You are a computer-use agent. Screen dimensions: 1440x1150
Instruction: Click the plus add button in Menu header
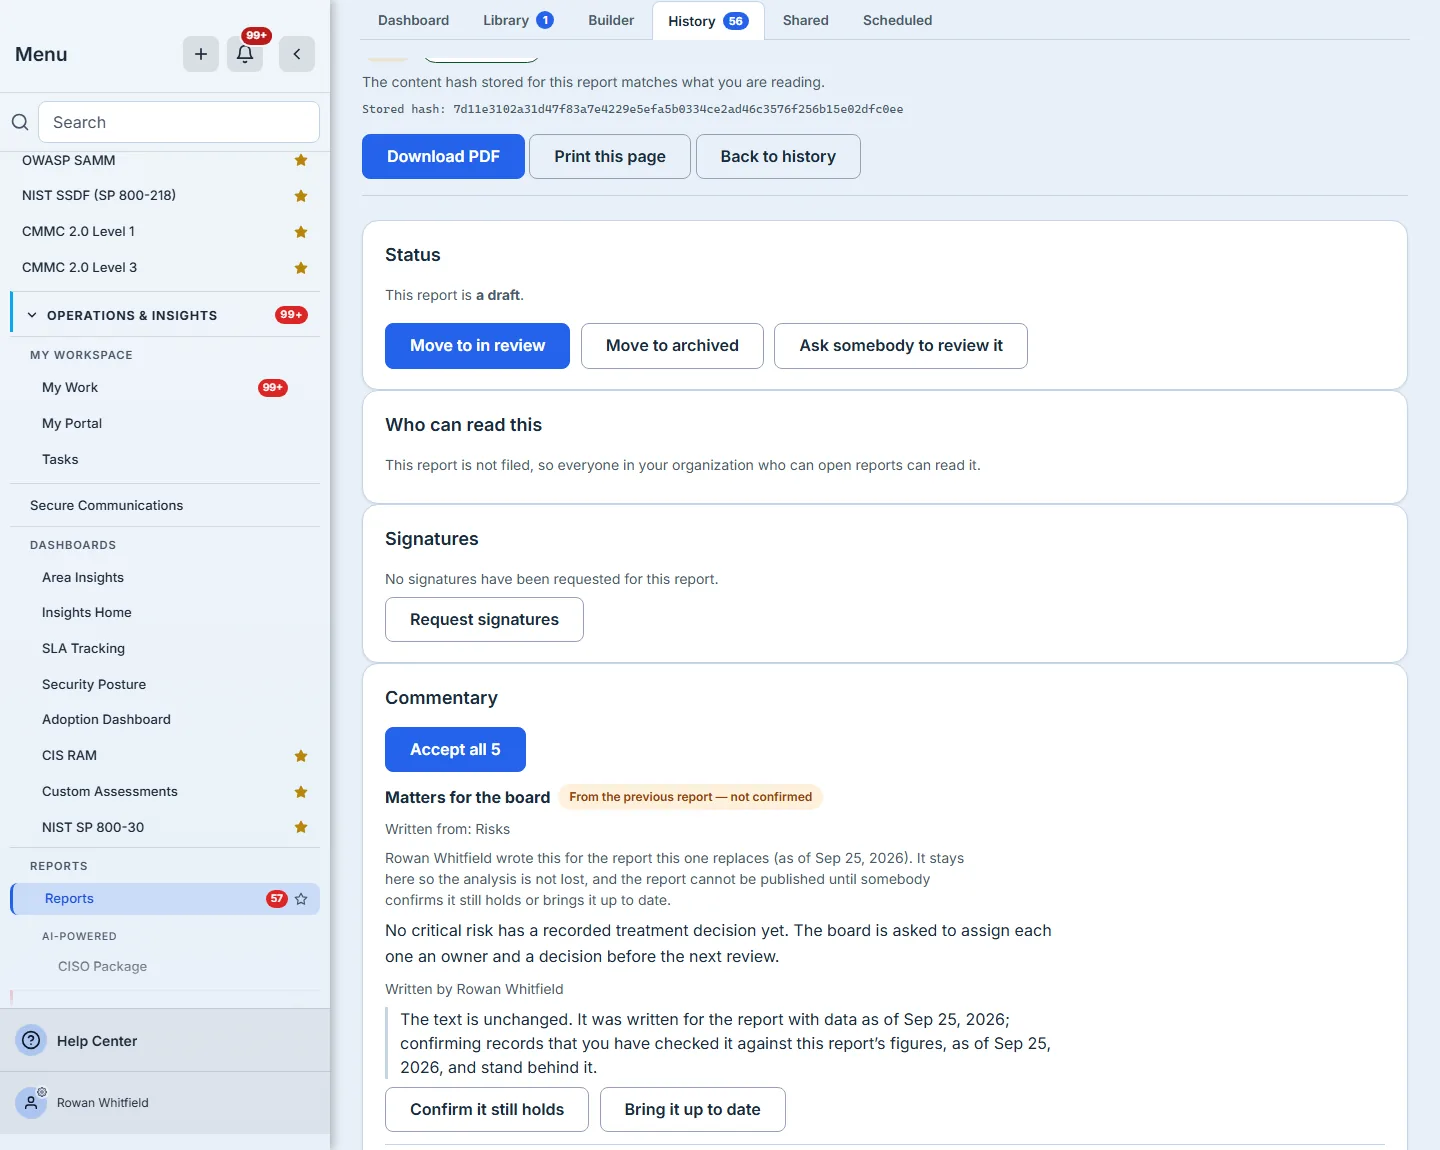[x=201, y=54]
